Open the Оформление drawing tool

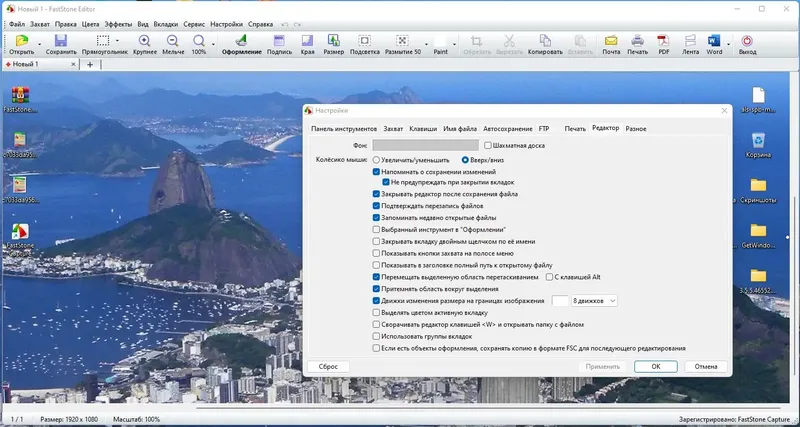[x=241, y=42]
